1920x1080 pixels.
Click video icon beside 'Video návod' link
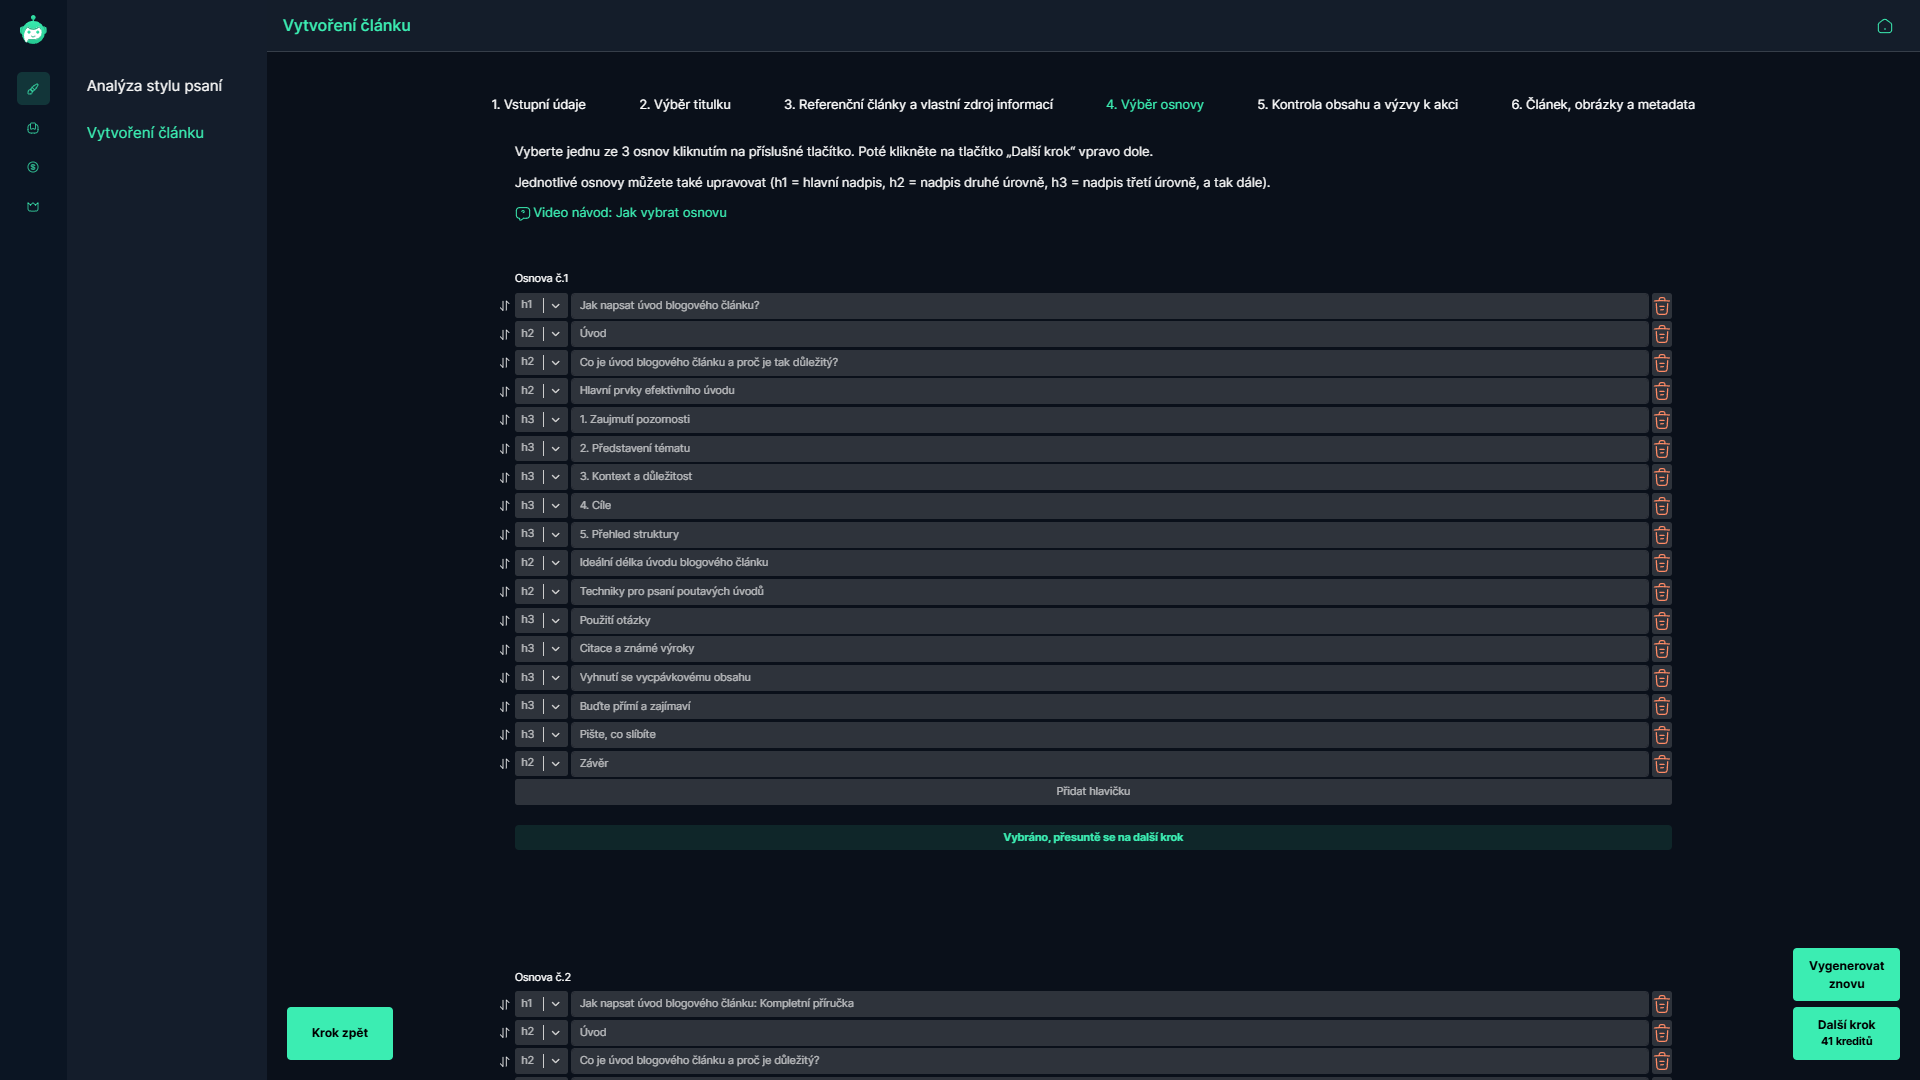tap(522, 213)
